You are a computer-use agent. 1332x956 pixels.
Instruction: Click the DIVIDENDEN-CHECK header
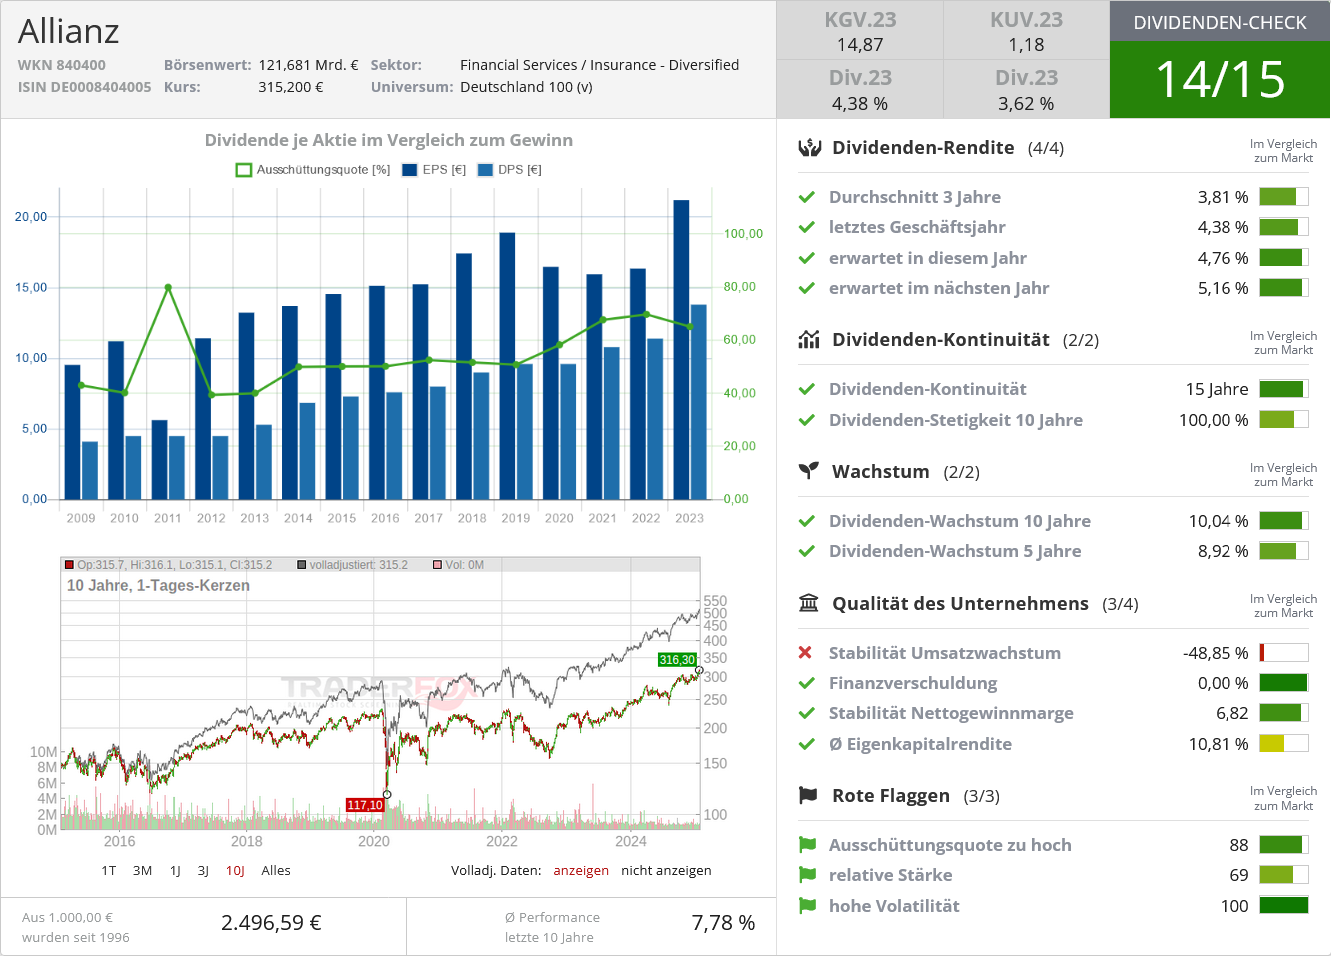[x=1220, y=22]
